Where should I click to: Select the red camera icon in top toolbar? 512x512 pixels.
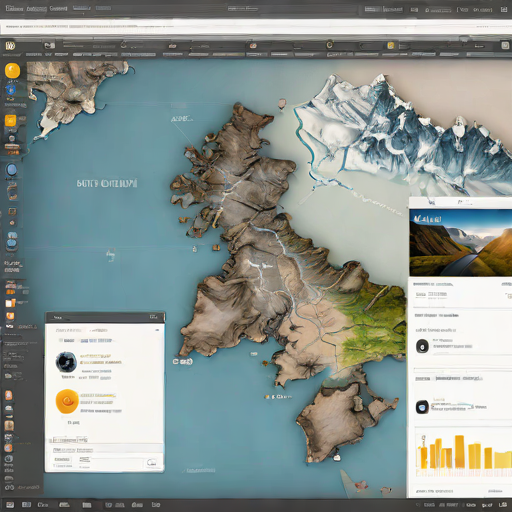[253, 46]
